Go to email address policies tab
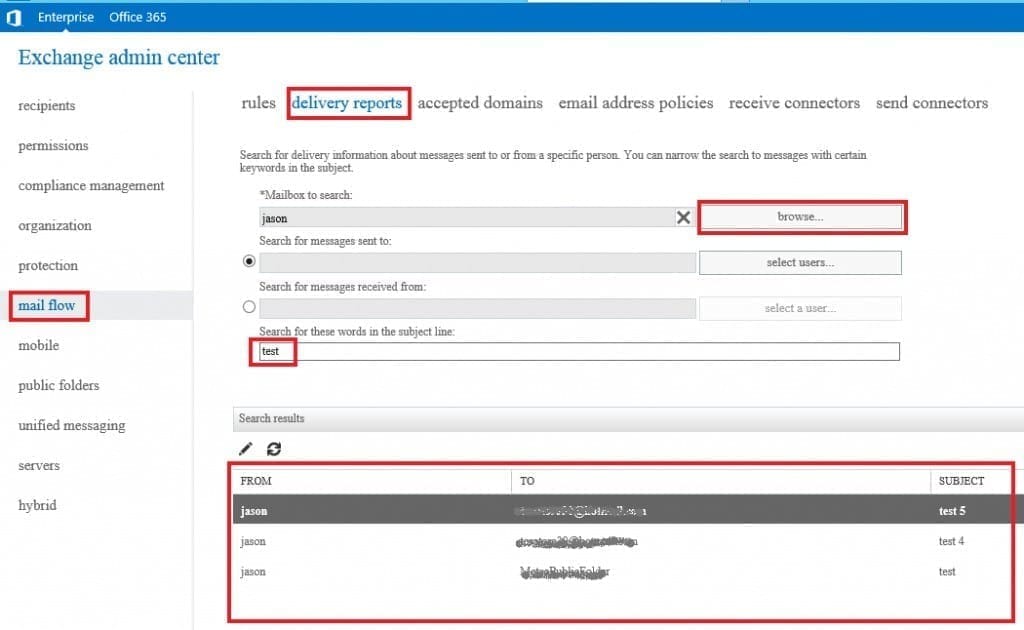 (635, 103)
